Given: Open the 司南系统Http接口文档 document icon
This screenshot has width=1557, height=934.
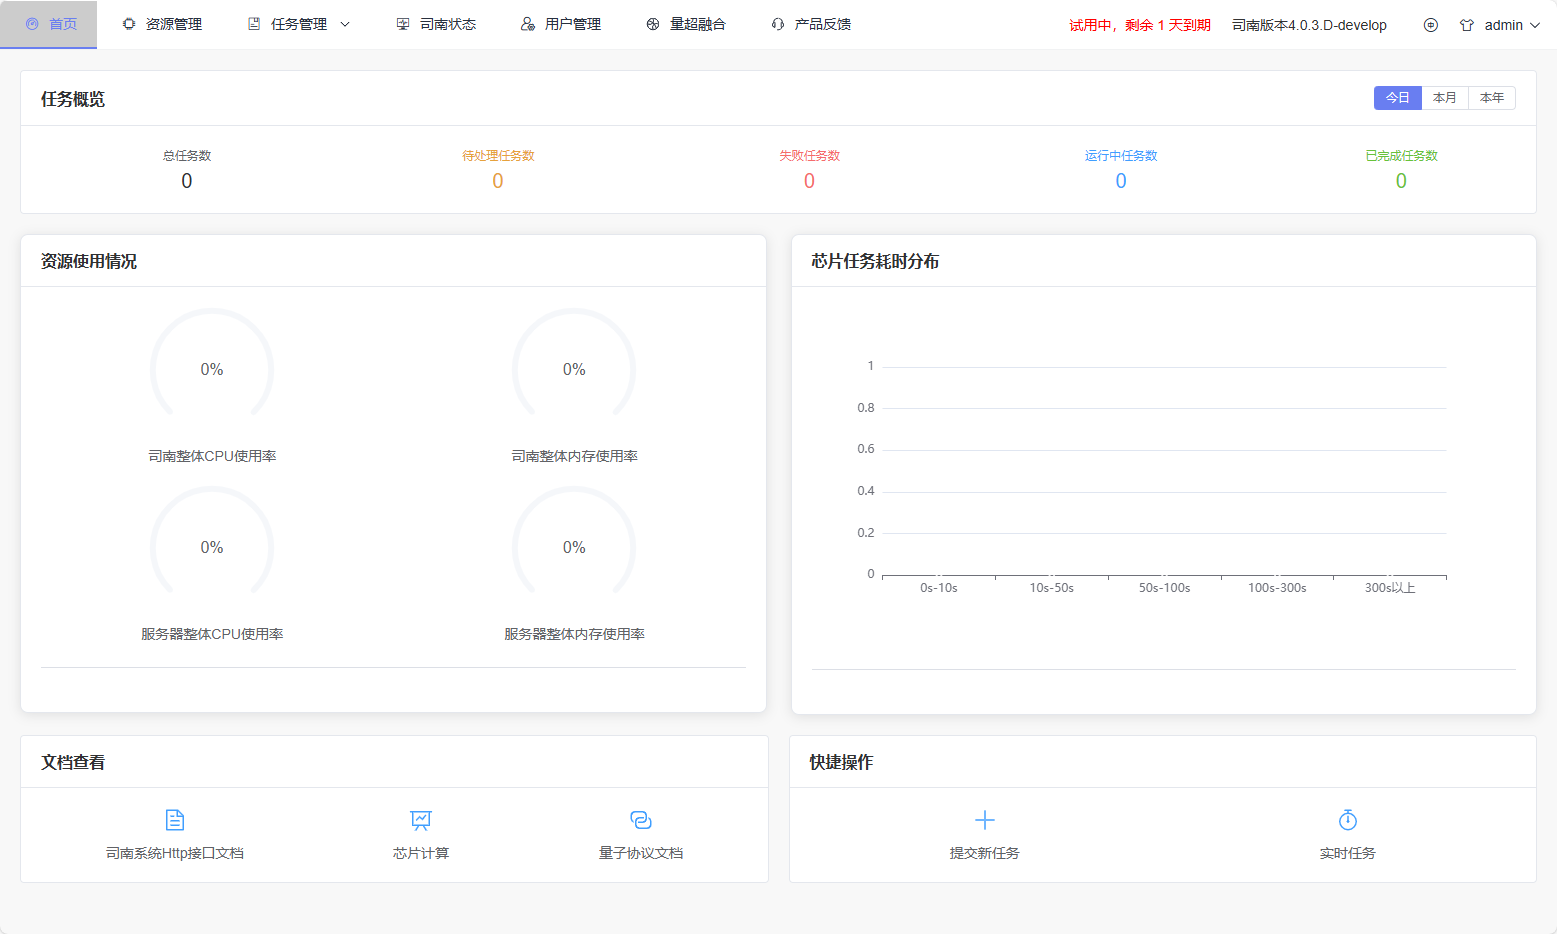Looking at the screenshot, I should tap(175, 820).
